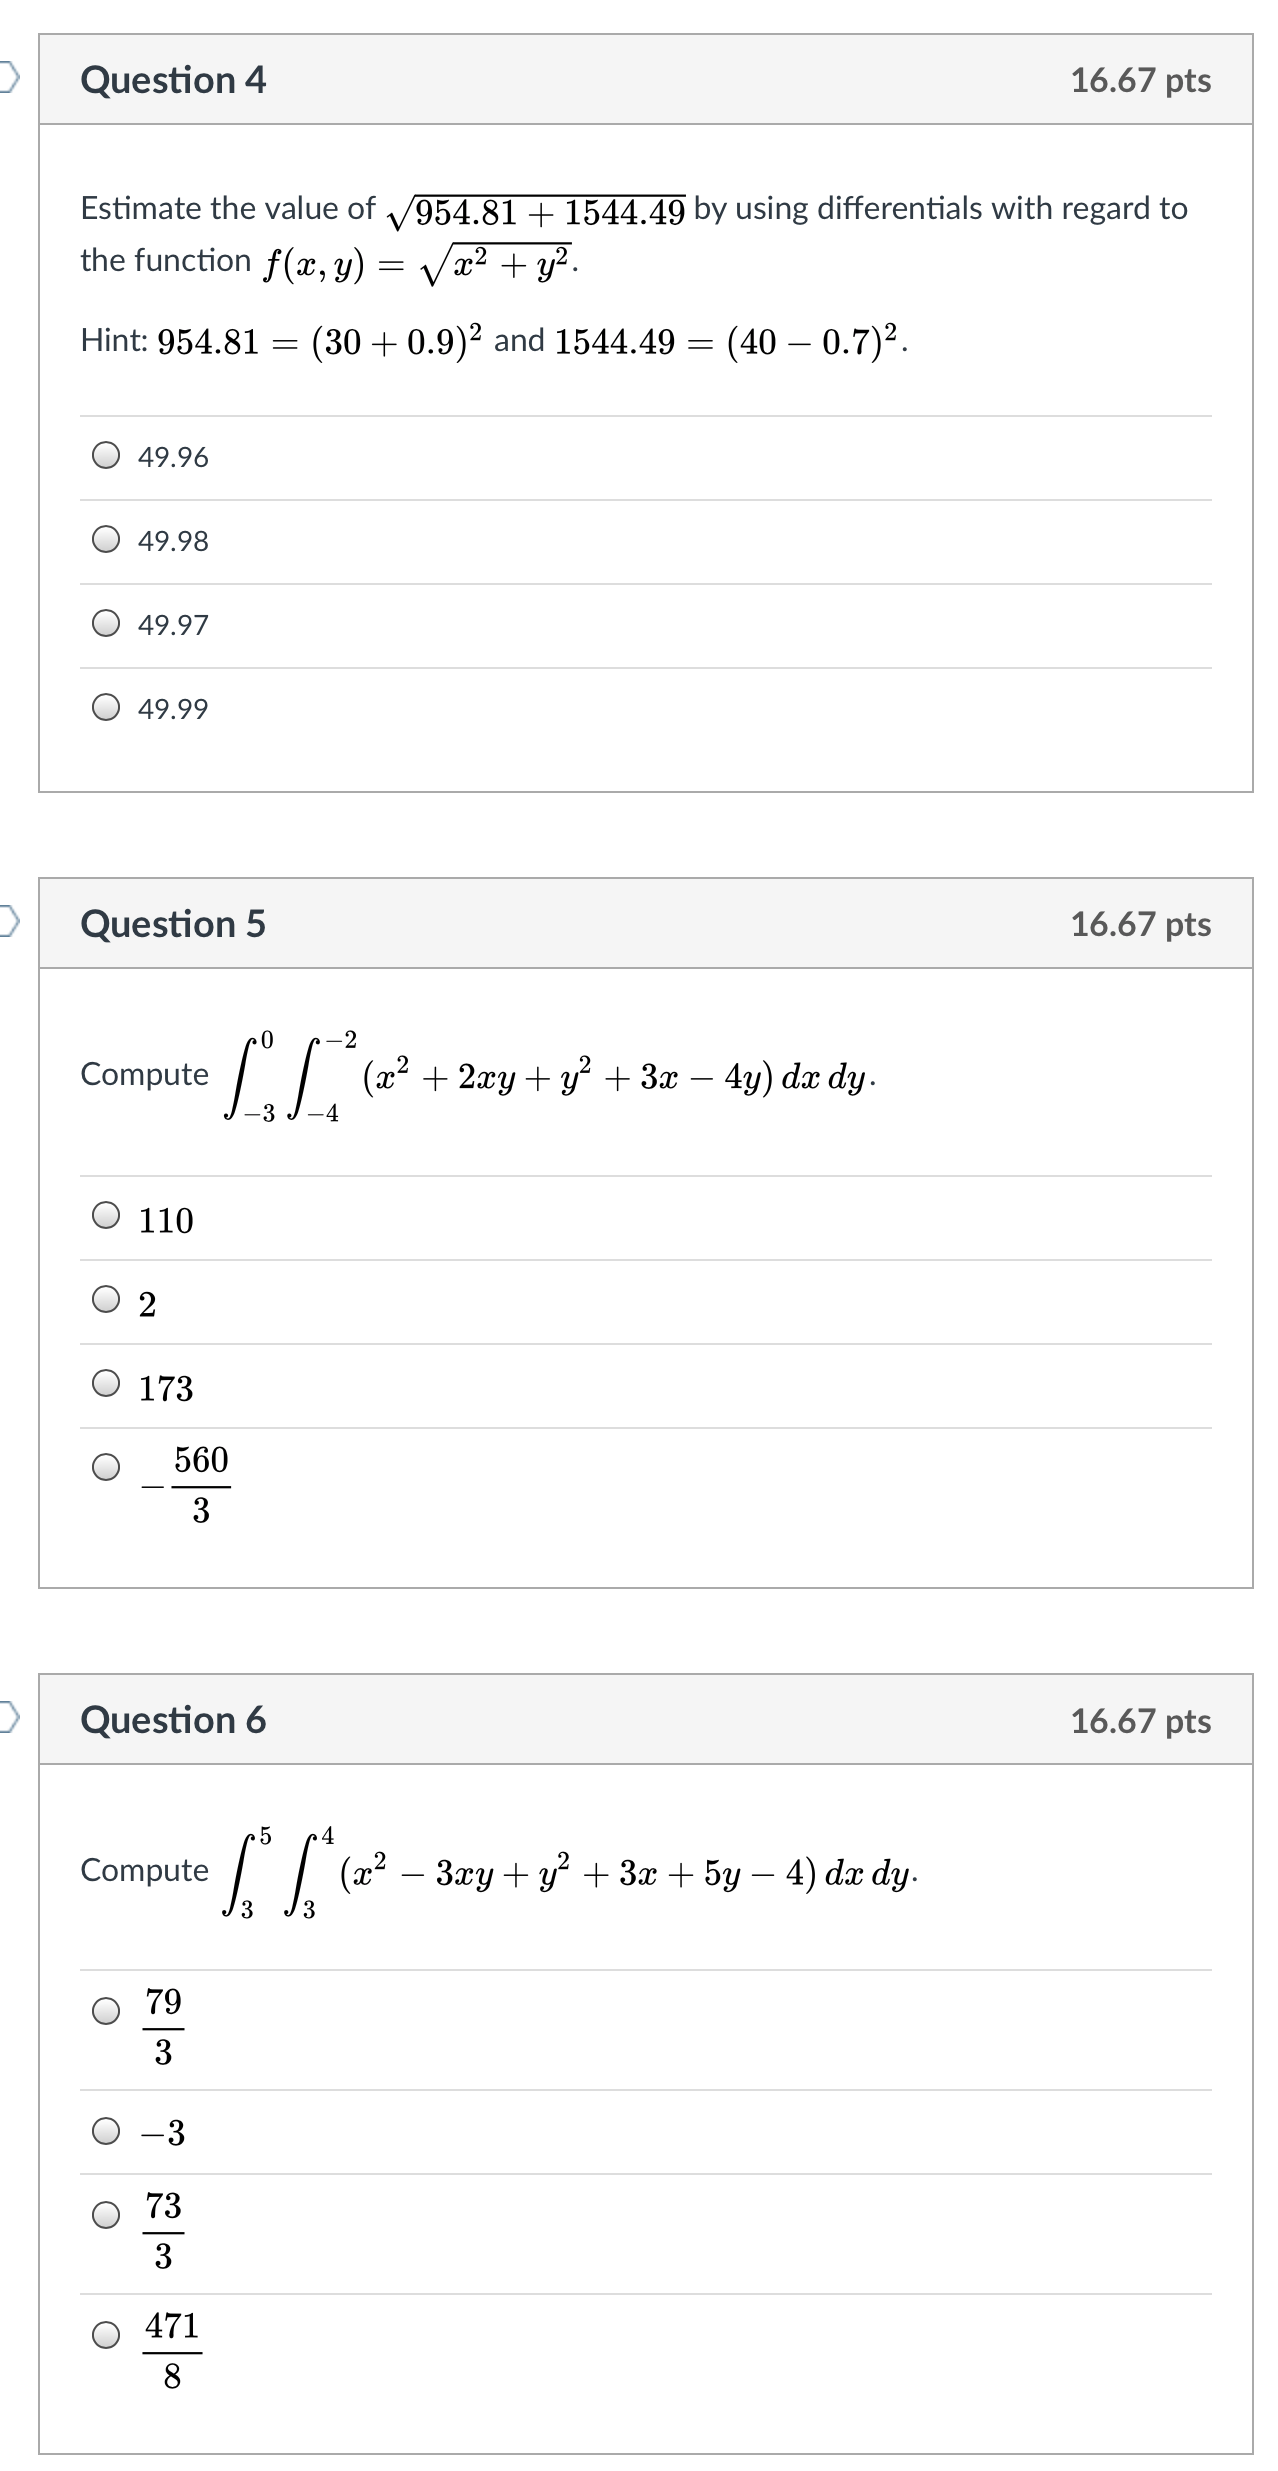Viewport: 1278px width, 2471px height.
Task: Click the Question 4 heading
Action: pos(173,80)
